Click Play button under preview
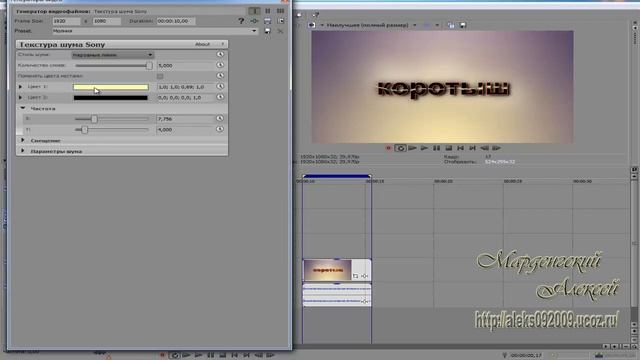 pos(424,148)
